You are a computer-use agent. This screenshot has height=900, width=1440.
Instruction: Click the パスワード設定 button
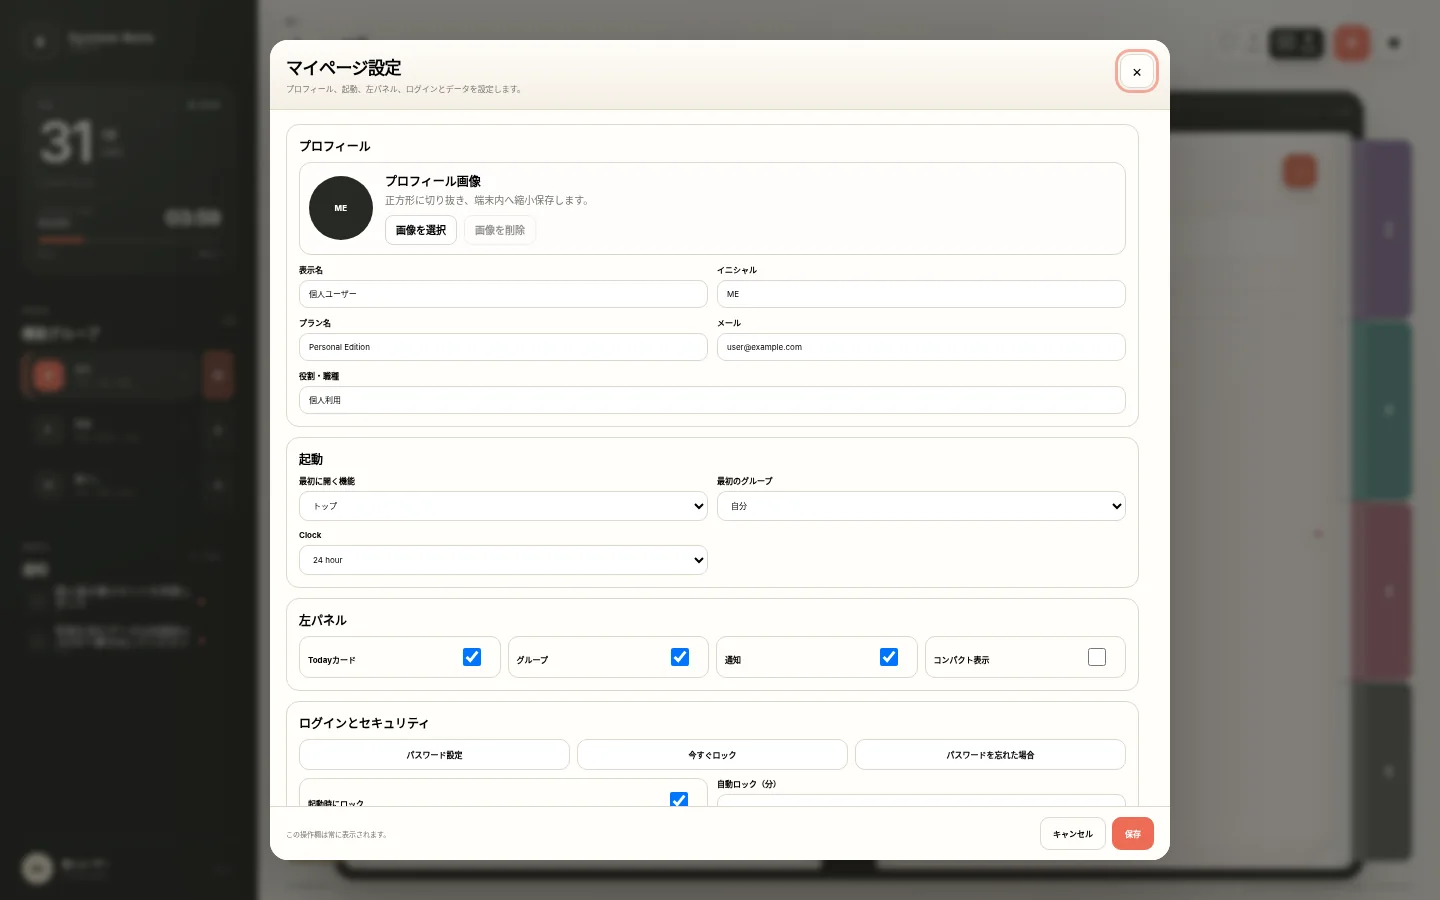[x=434, y=755]
